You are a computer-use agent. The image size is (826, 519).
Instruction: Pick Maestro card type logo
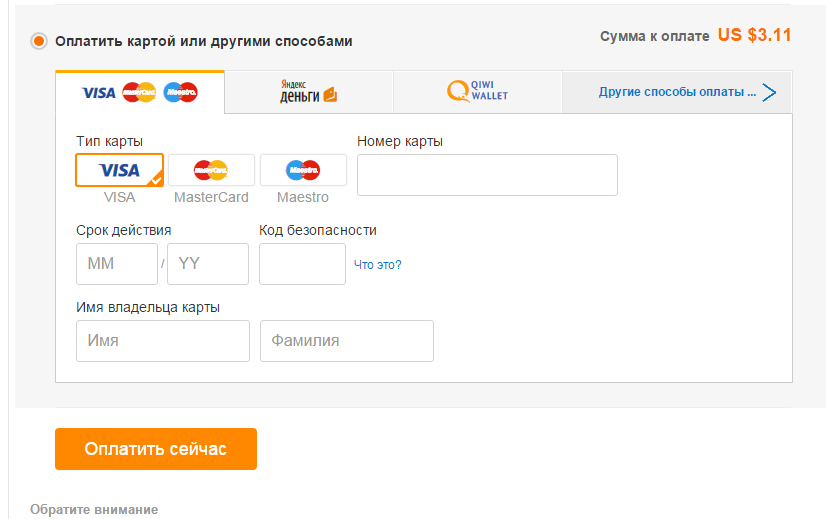coord(303,170)
